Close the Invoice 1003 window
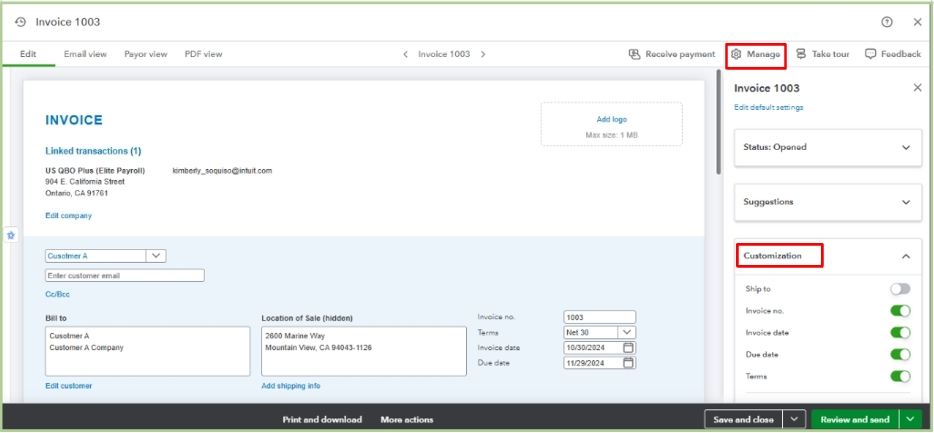The height and width of the screenshot is (433, 934). [917, 22]
